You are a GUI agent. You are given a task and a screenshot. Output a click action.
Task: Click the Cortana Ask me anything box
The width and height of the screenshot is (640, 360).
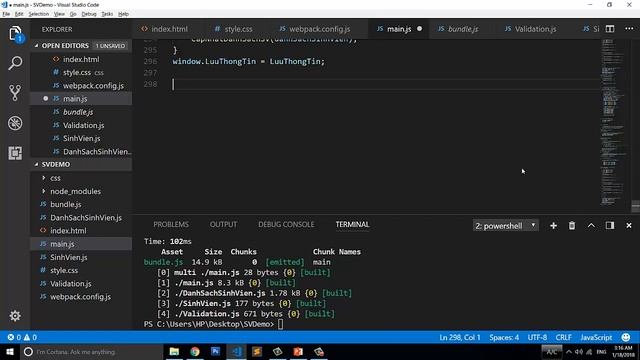91,351
